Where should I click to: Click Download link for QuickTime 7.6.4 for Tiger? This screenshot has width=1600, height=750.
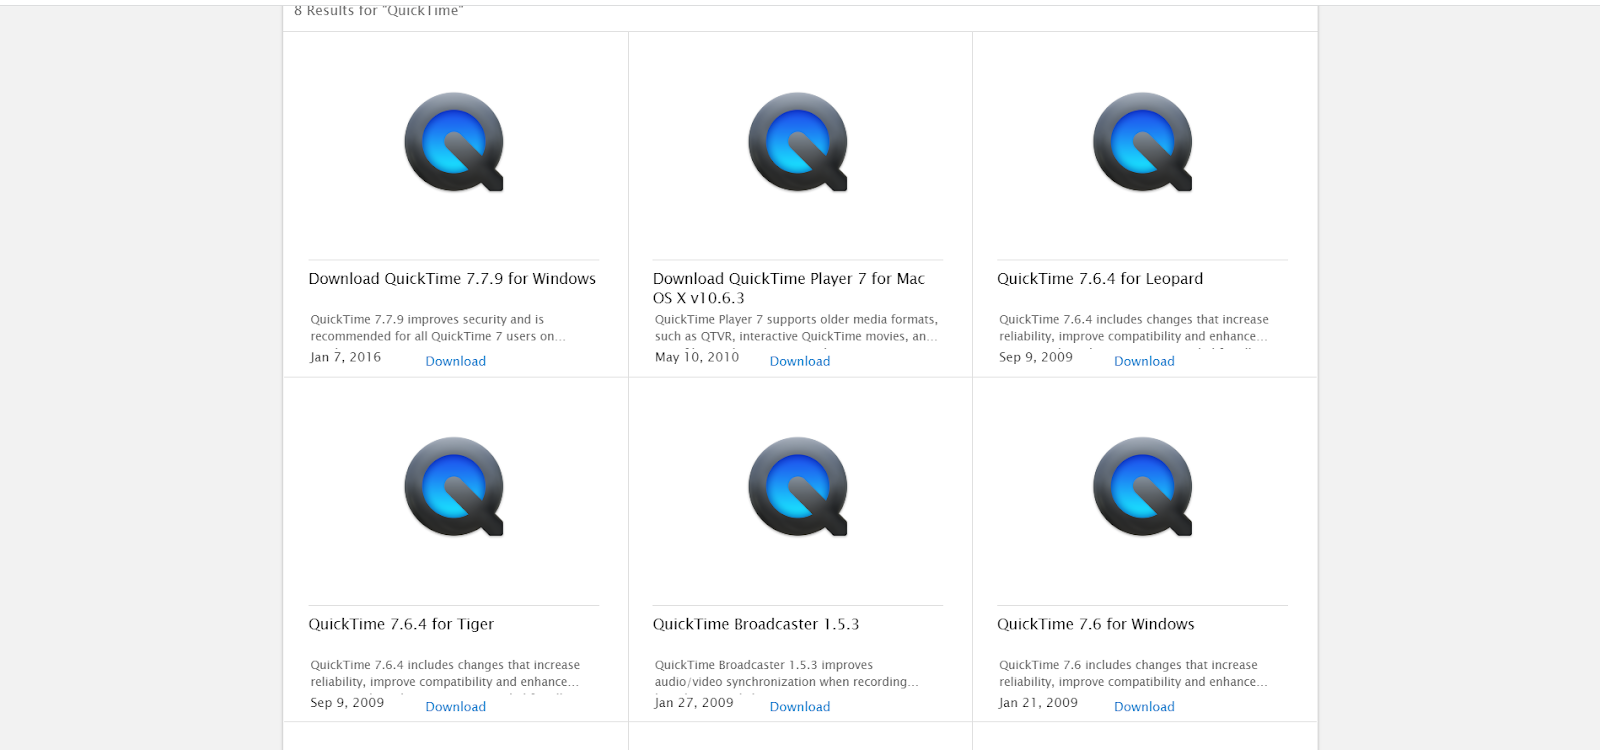pos(456,706)
